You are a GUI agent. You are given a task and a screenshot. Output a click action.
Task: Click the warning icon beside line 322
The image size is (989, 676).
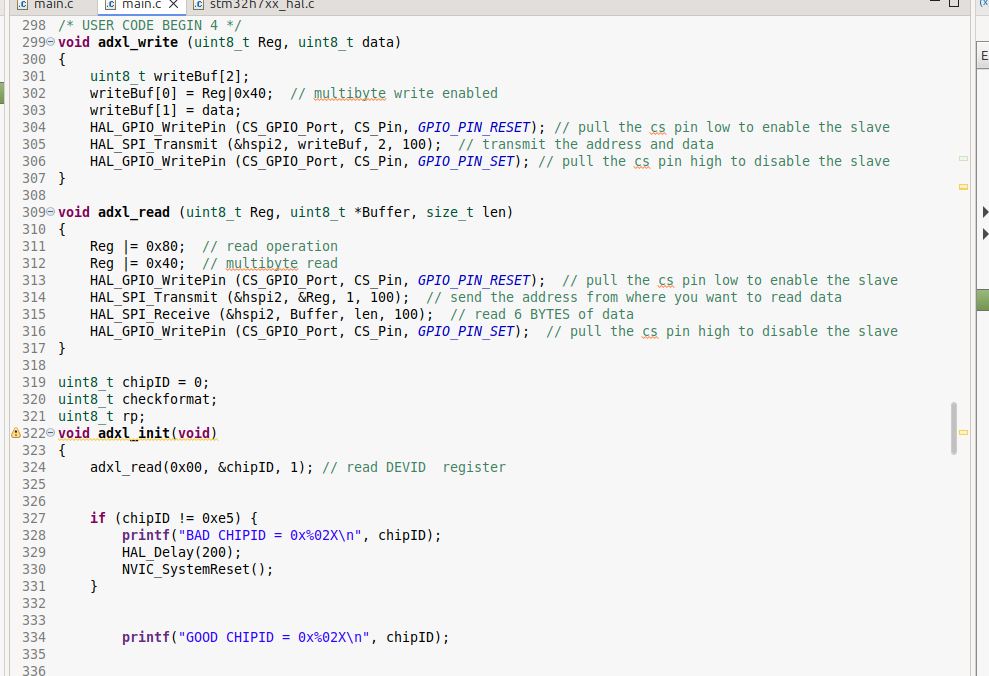pyautogui.click(x=16, y=433)
